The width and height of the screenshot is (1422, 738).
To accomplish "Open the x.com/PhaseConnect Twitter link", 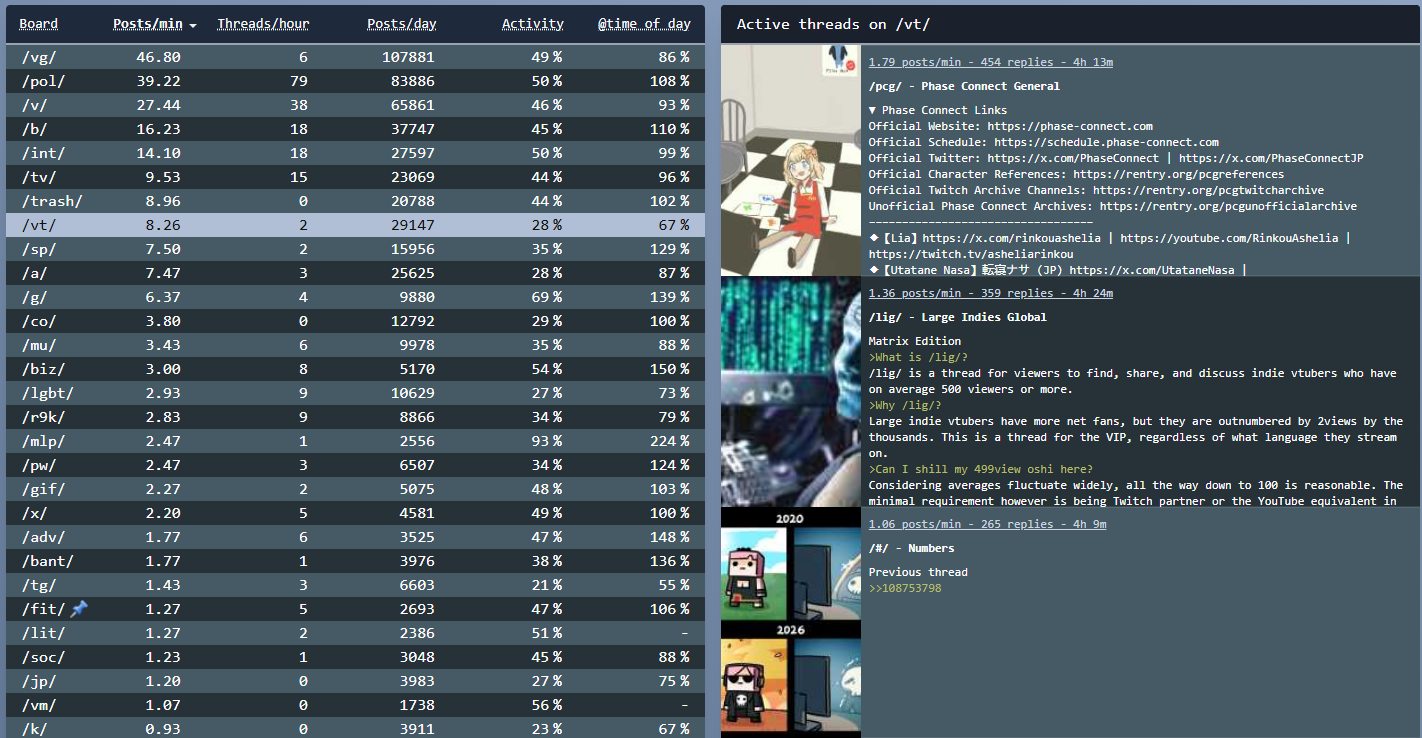I will tap(1073, 158).
